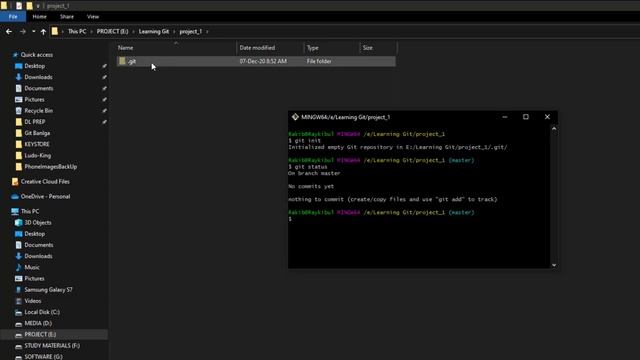Image resolution: width=640 pixels, height=360 pixels.
Task: Unpin Downloads using its pin icon
Action: 104,77
